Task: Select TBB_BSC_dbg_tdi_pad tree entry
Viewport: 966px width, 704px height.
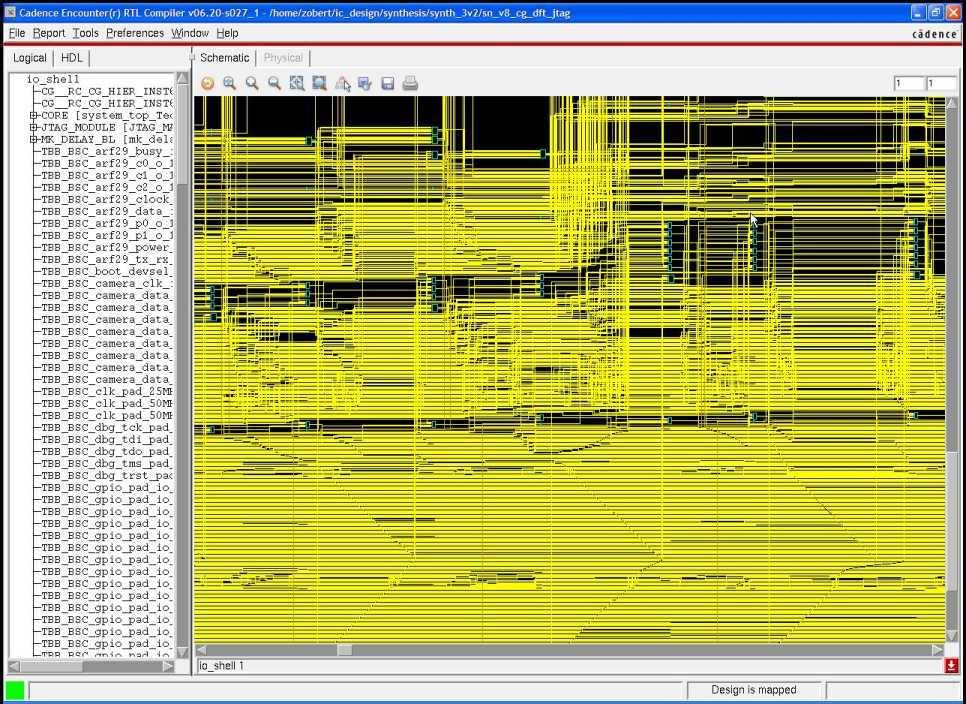Action: click(107, 440)
